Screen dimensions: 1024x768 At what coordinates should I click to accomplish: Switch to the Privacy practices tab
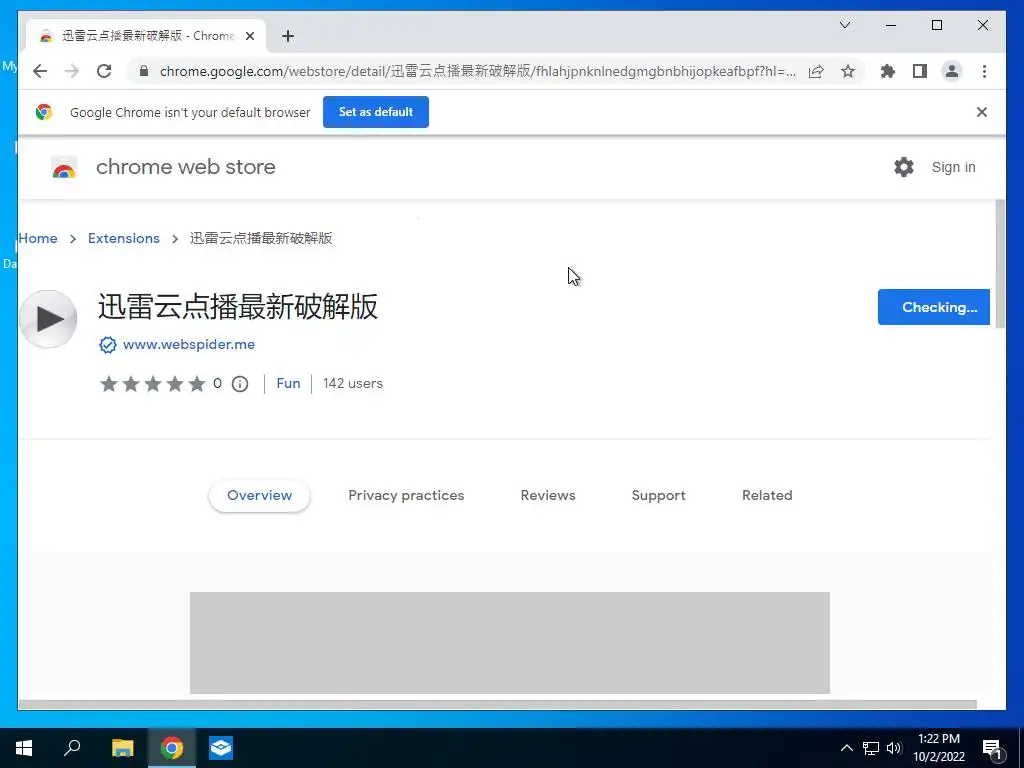(x=406, y=495)
